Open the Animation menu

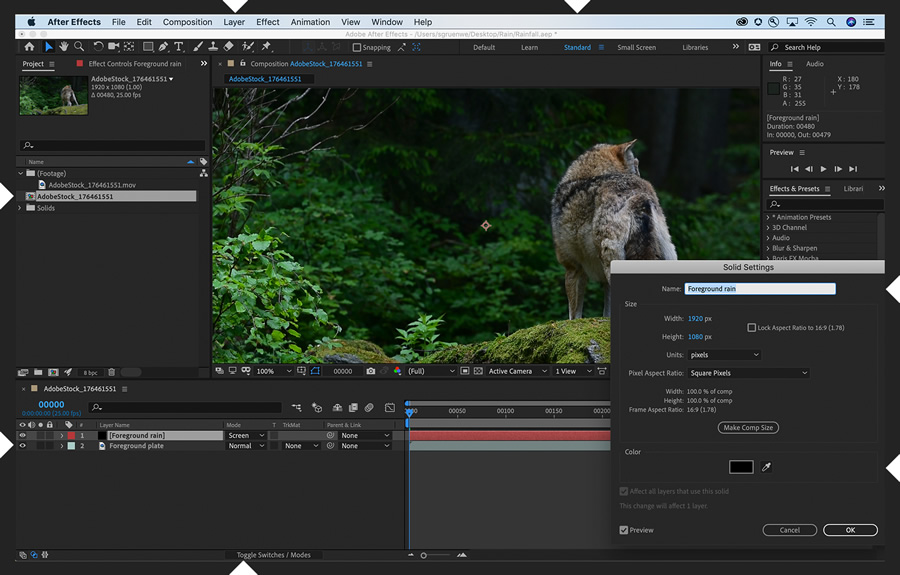pyautogui.click(x=310, y=22)
